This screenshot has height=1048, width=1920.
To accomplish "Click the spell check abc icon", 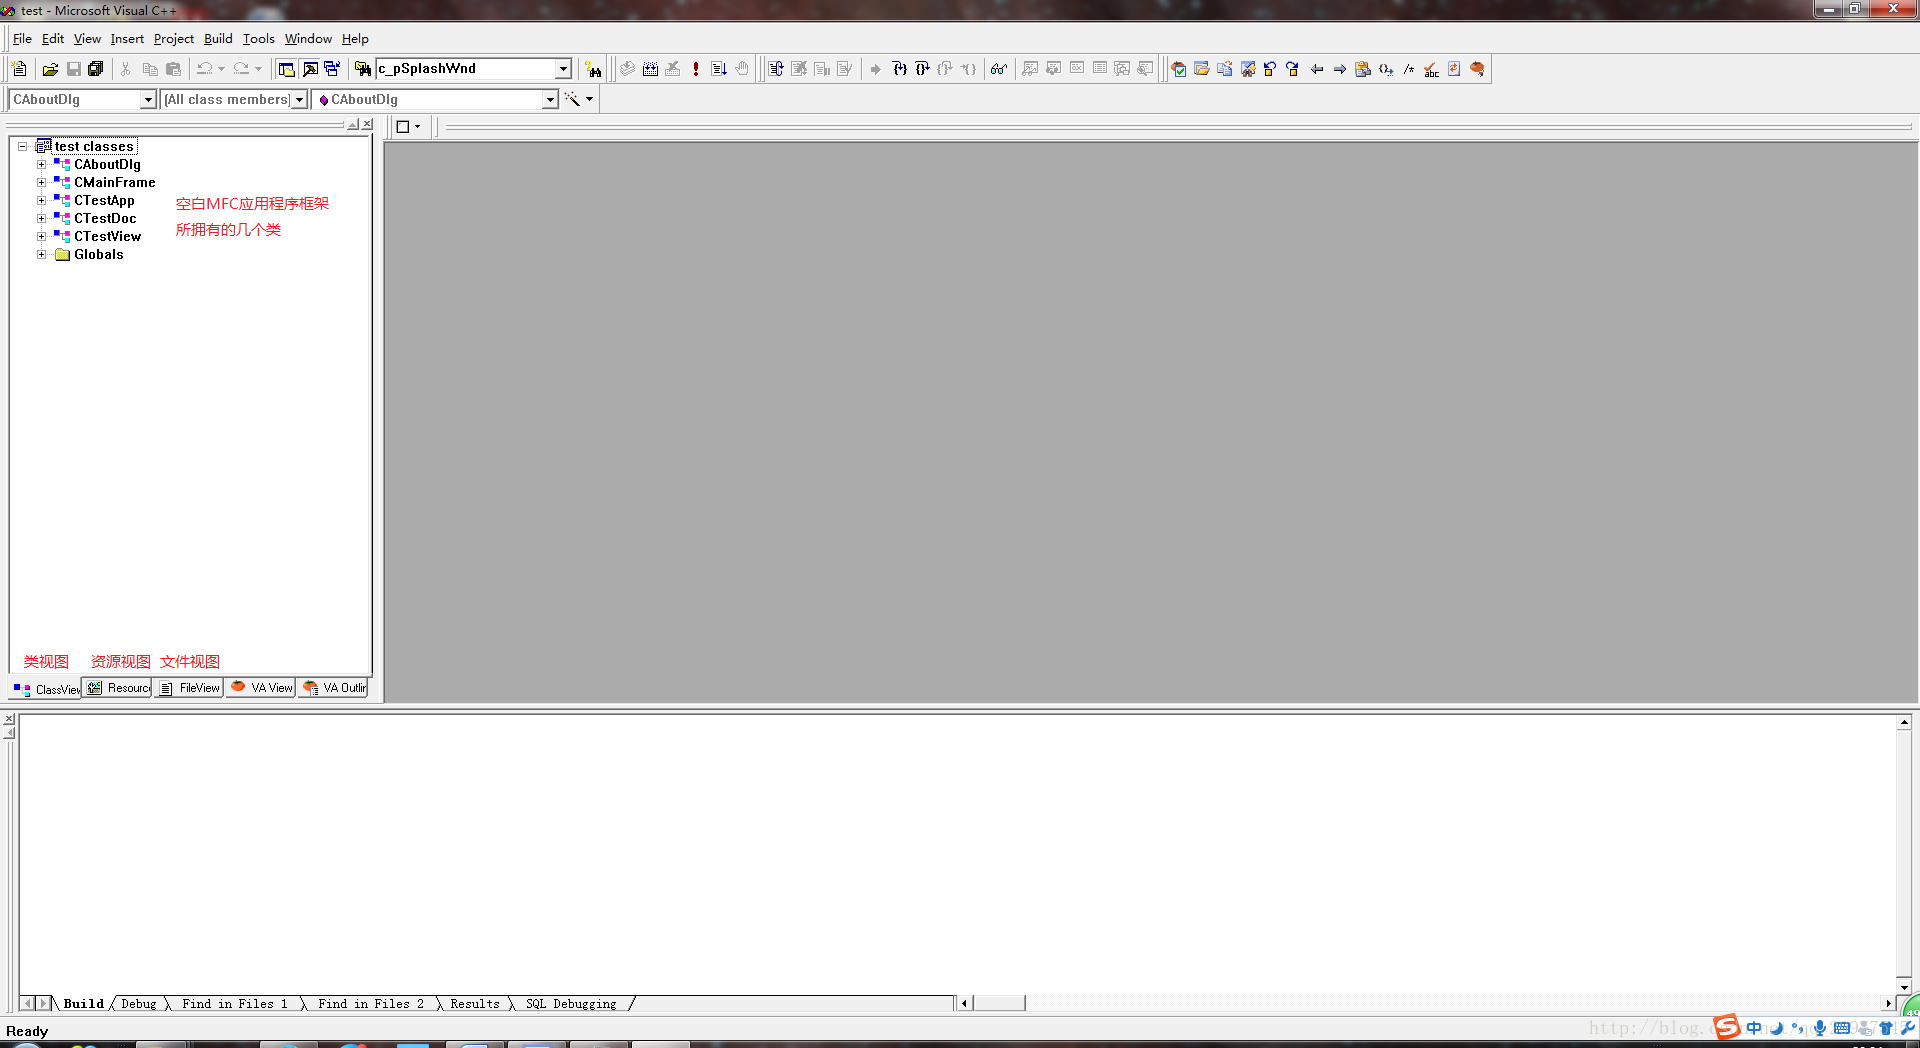I will click(1432, 69).
